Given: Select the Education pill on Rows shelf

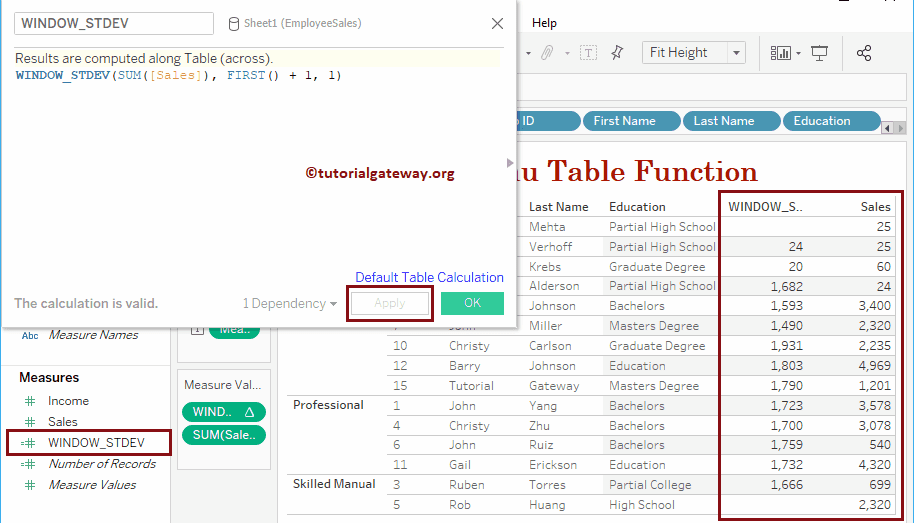Looking at the screenshot, I should (831, 121).
